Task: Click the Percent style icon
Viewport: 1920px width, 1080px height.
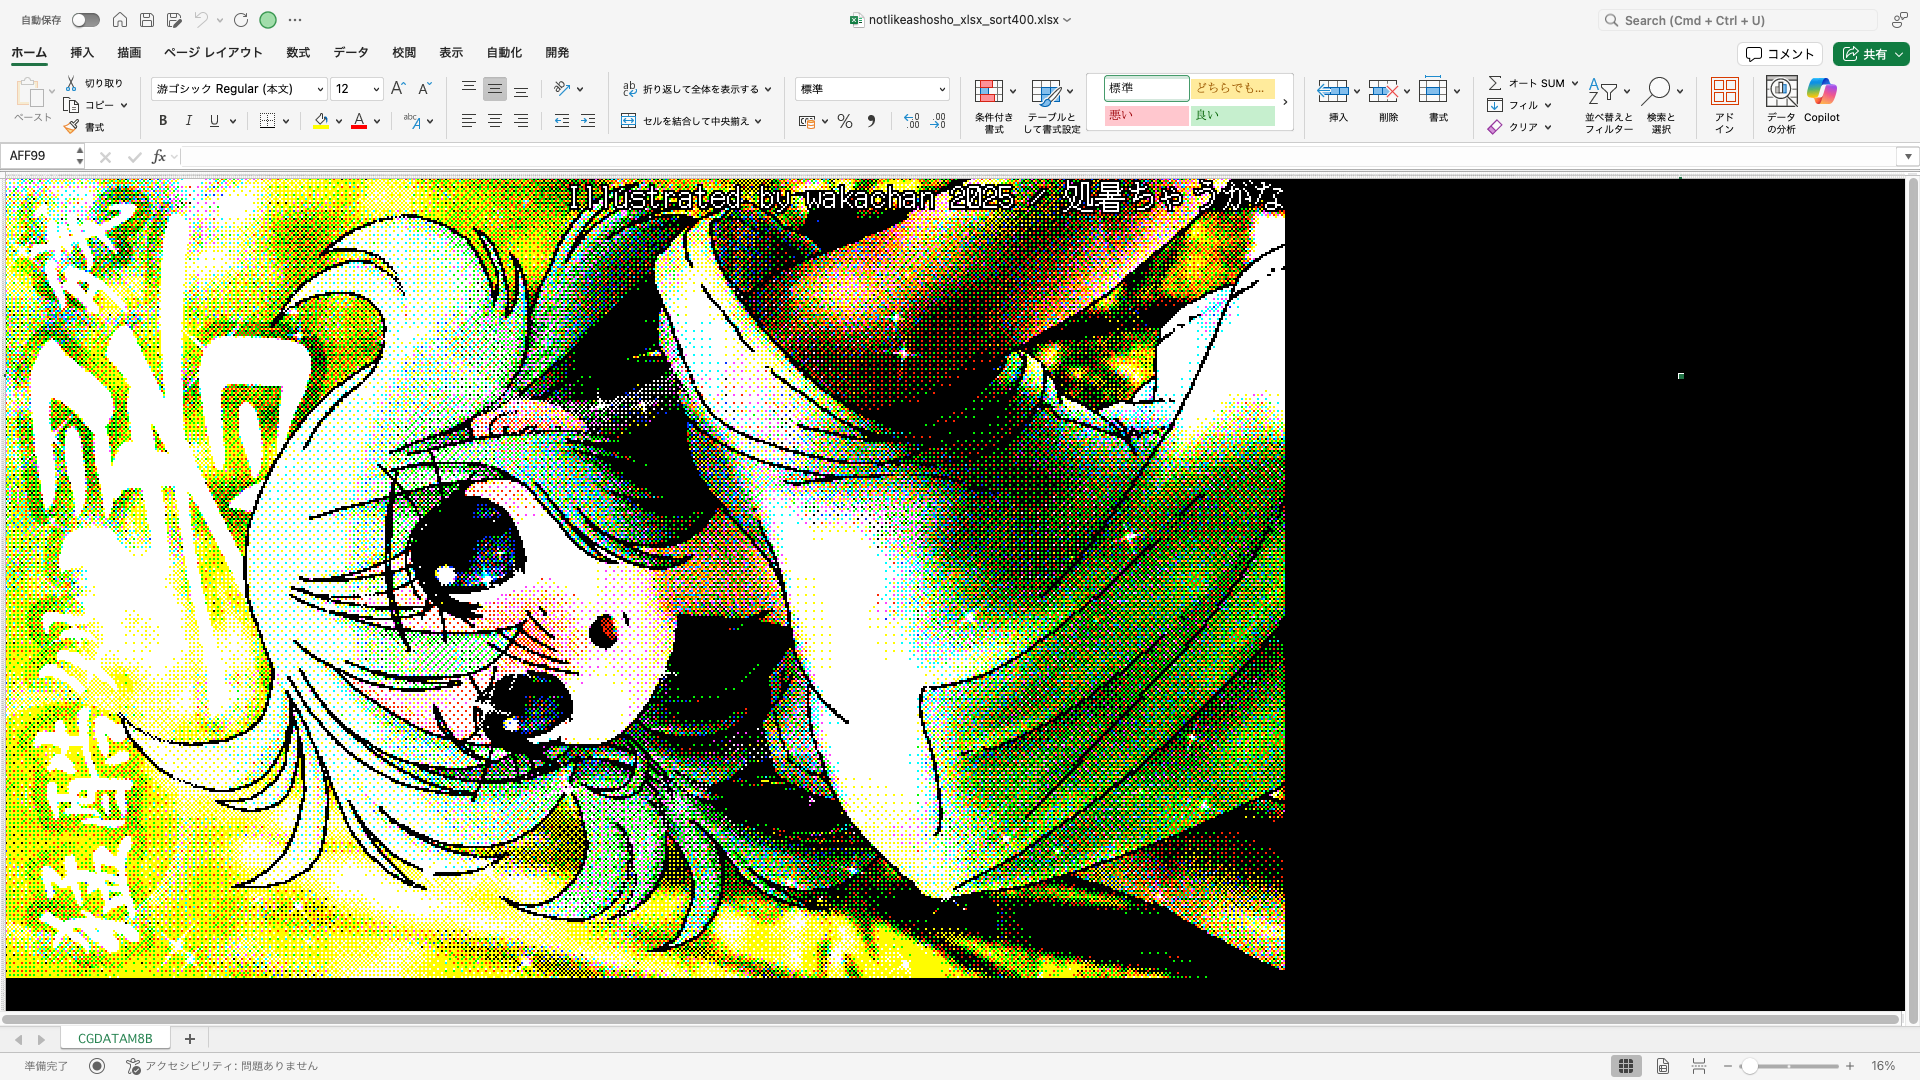Action: coord(845,121)
